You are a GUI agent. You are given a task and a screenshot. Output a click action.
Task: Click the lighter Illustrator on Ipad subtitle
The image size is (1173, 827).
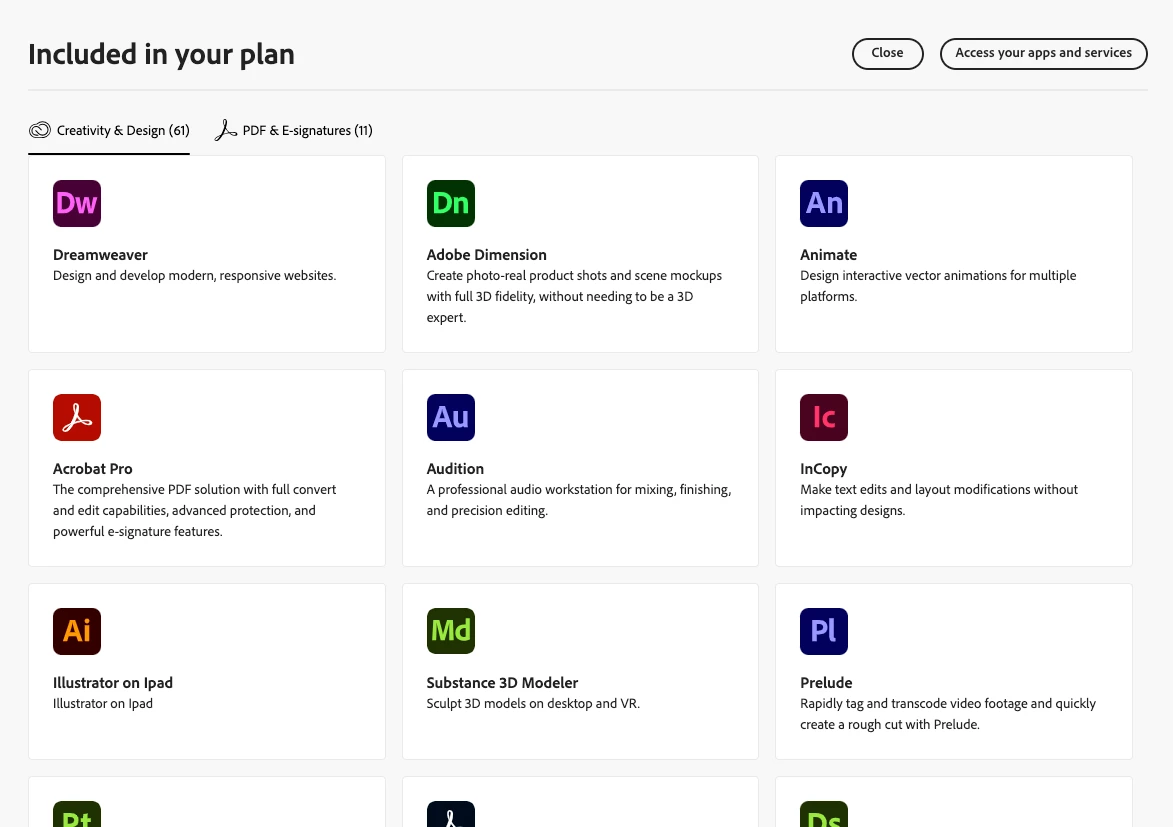click(102, 704)
